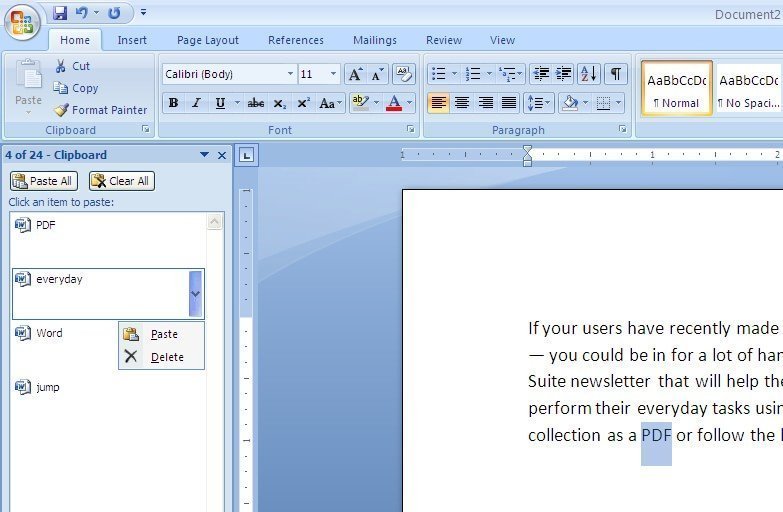Click the Sort paragraph icon
783x512 pixels.
[x=588, y=74]
